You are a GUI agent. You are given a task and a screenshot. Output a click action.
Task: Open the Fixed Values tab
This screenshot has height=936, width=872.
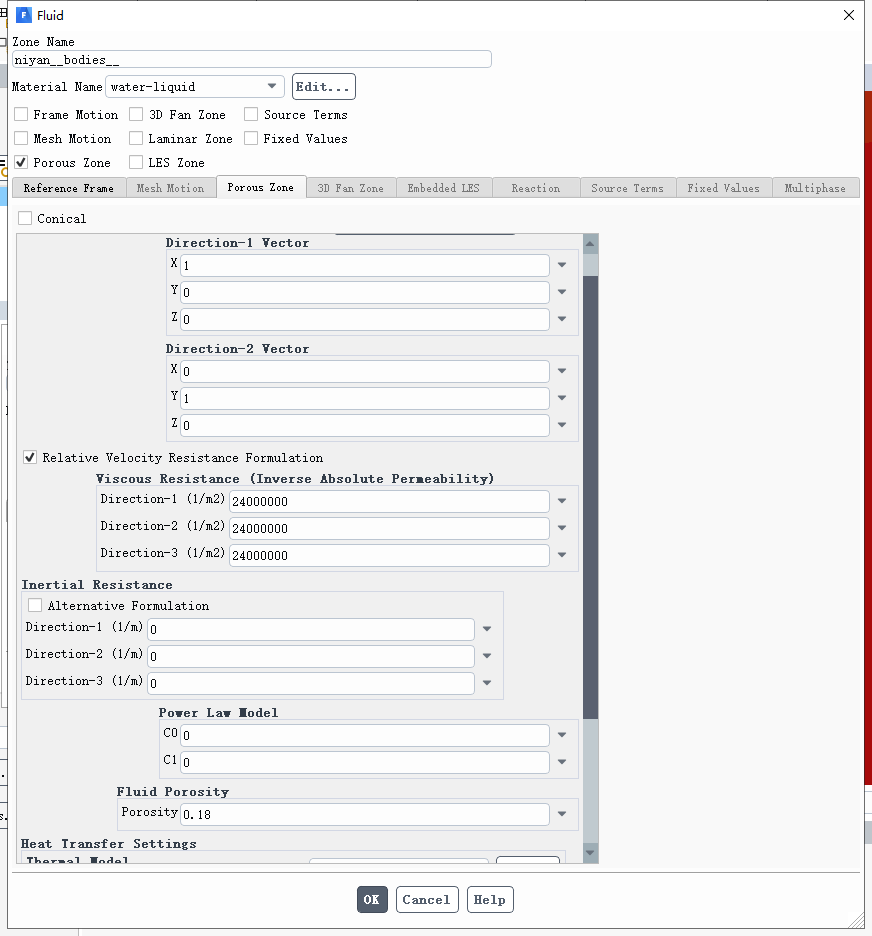[723, 188]
